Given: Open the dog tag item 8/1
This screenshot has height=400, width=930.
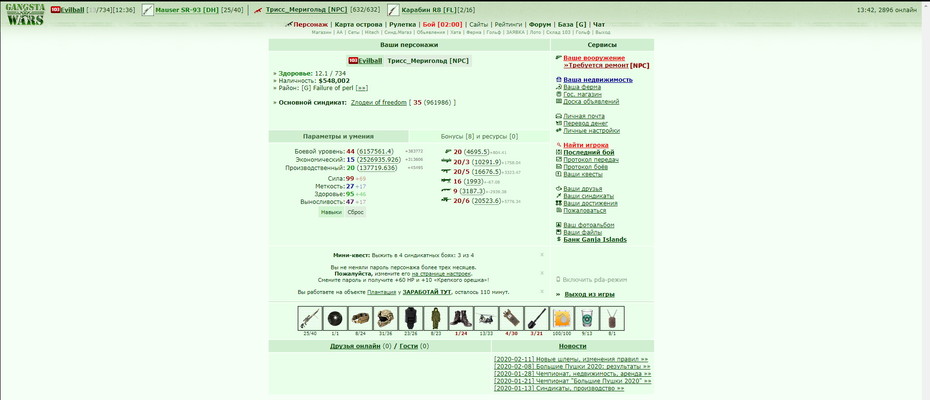Looking at the screenshot, I should (x=612, y=319).
